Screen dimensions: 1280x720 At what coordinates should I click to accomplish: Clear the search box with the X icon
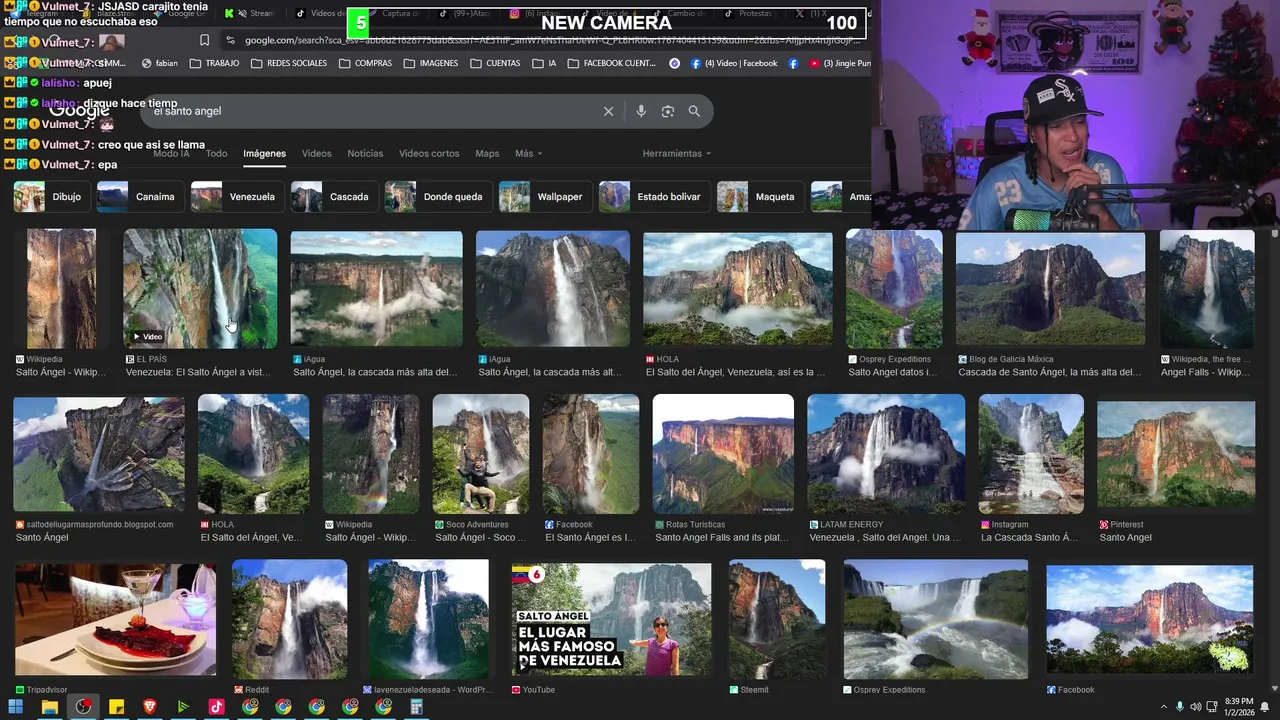tap(608, 111)
